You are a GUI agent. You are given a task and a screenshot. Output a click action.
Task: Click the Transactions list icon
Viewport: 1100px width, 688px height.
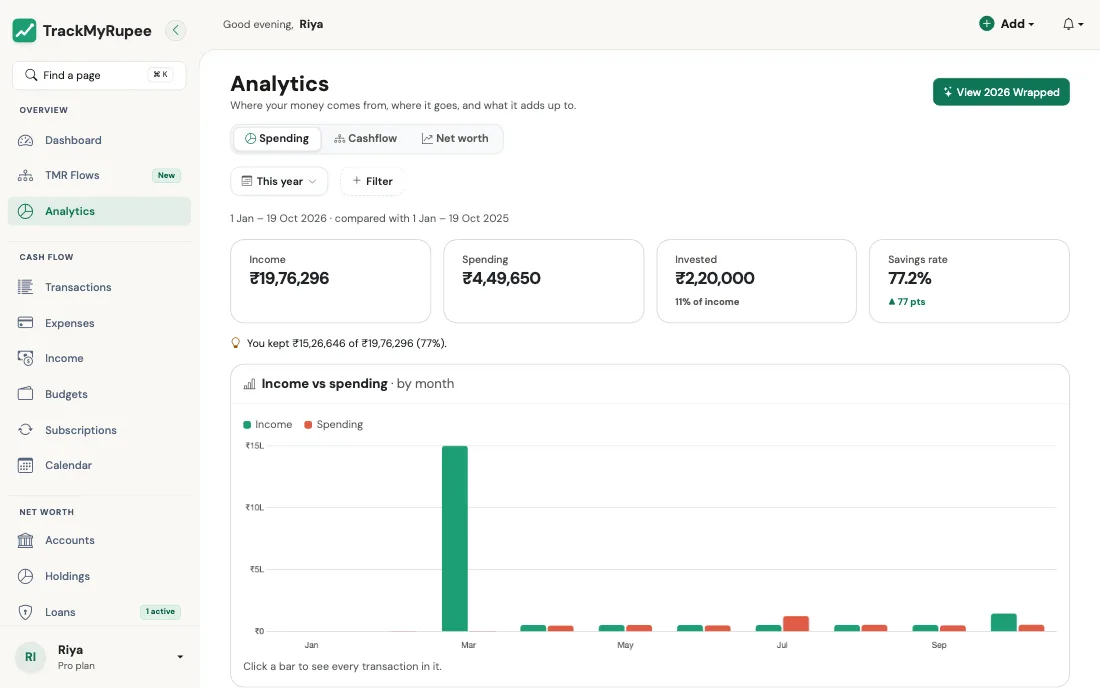click(25, 287)
